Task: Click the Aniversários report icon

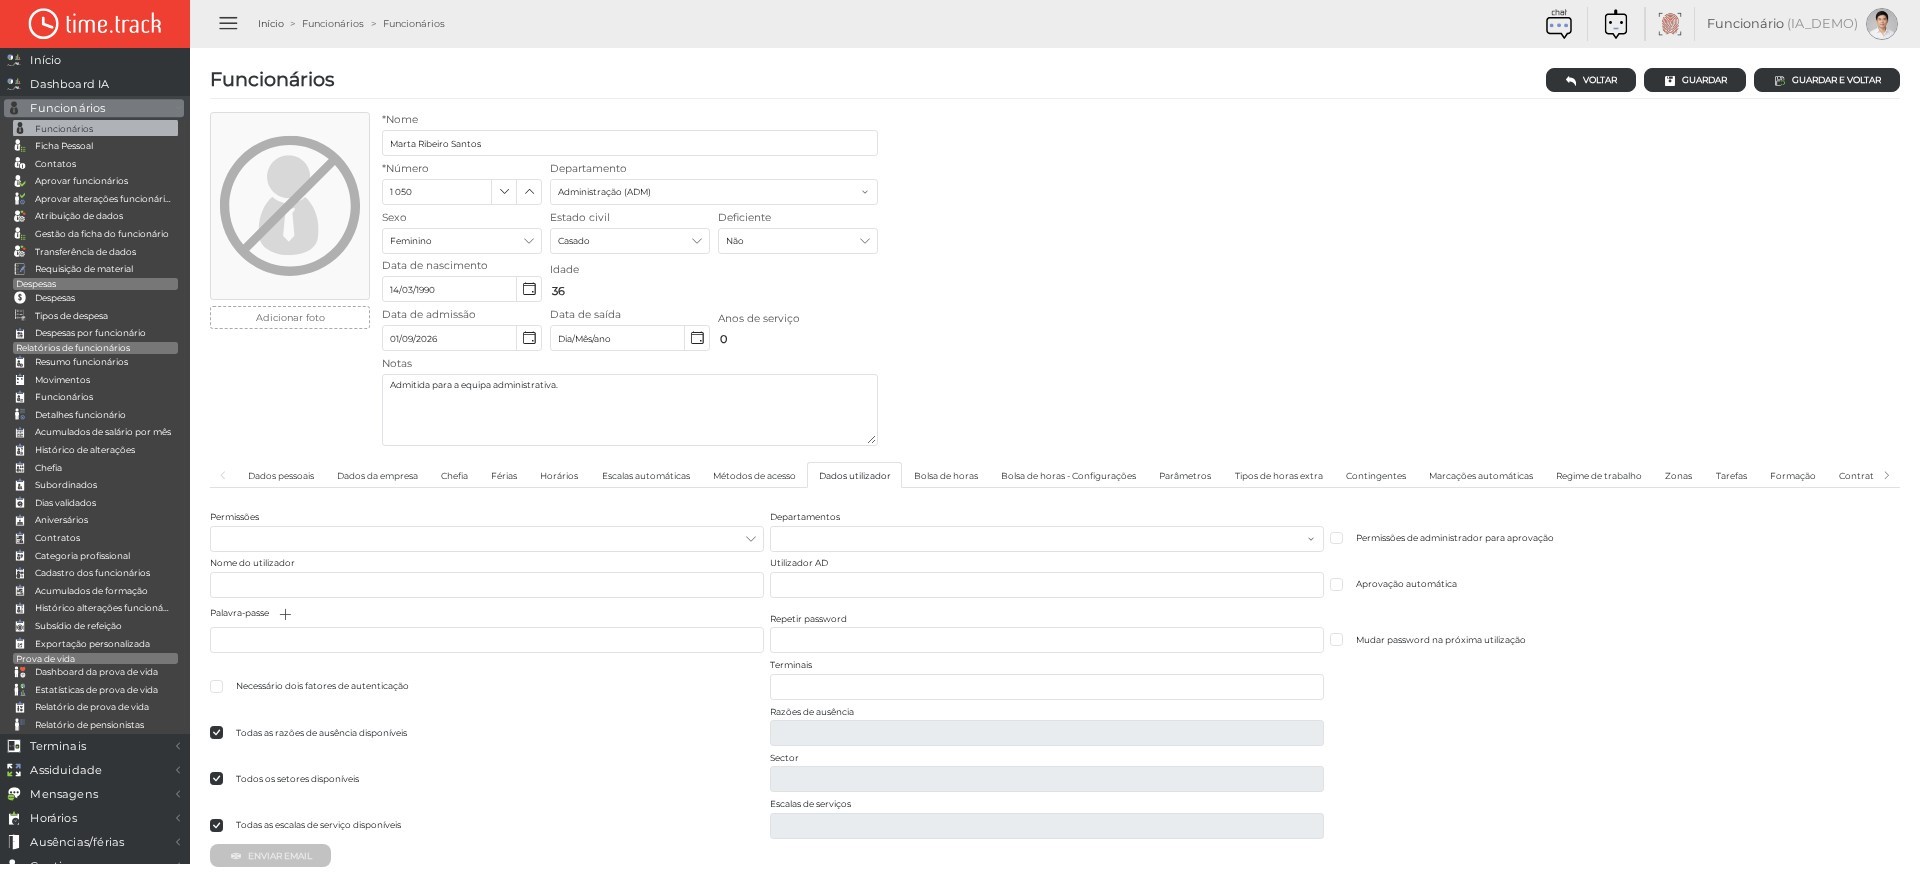Action: [20, 520]
